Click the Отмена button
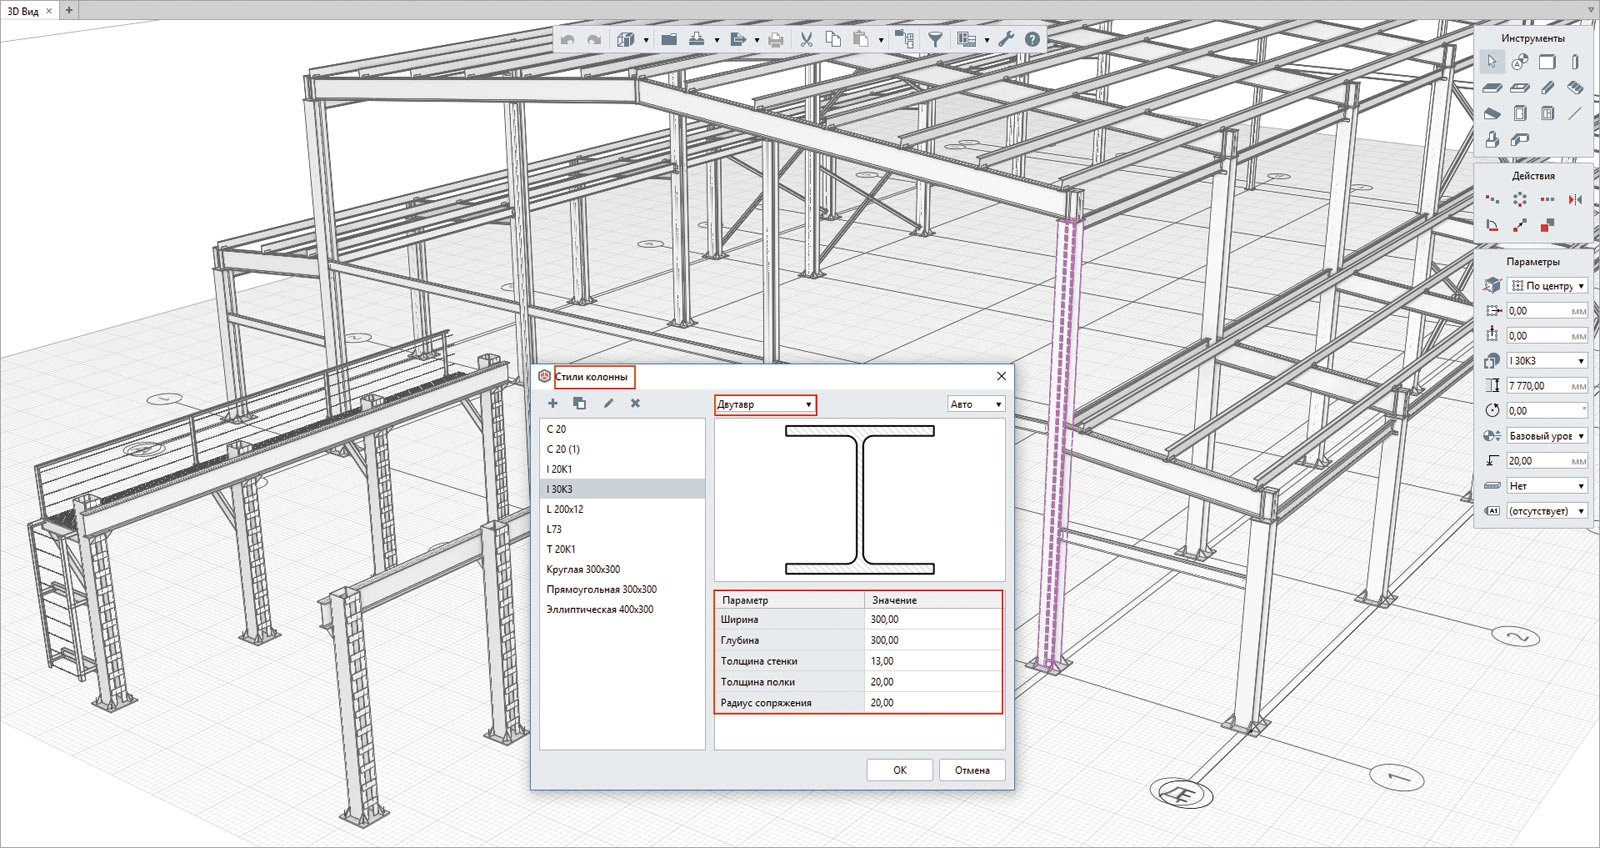The image size is (1600, 848). click(x=972, y=770)
